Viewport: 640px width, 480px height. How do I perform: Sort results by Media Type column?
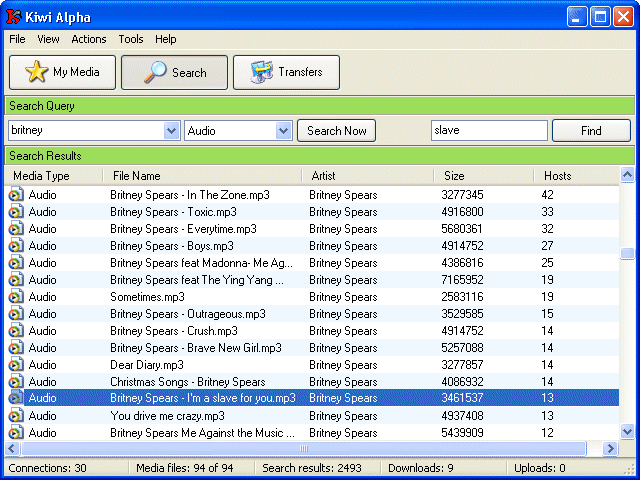pos(53,176)
